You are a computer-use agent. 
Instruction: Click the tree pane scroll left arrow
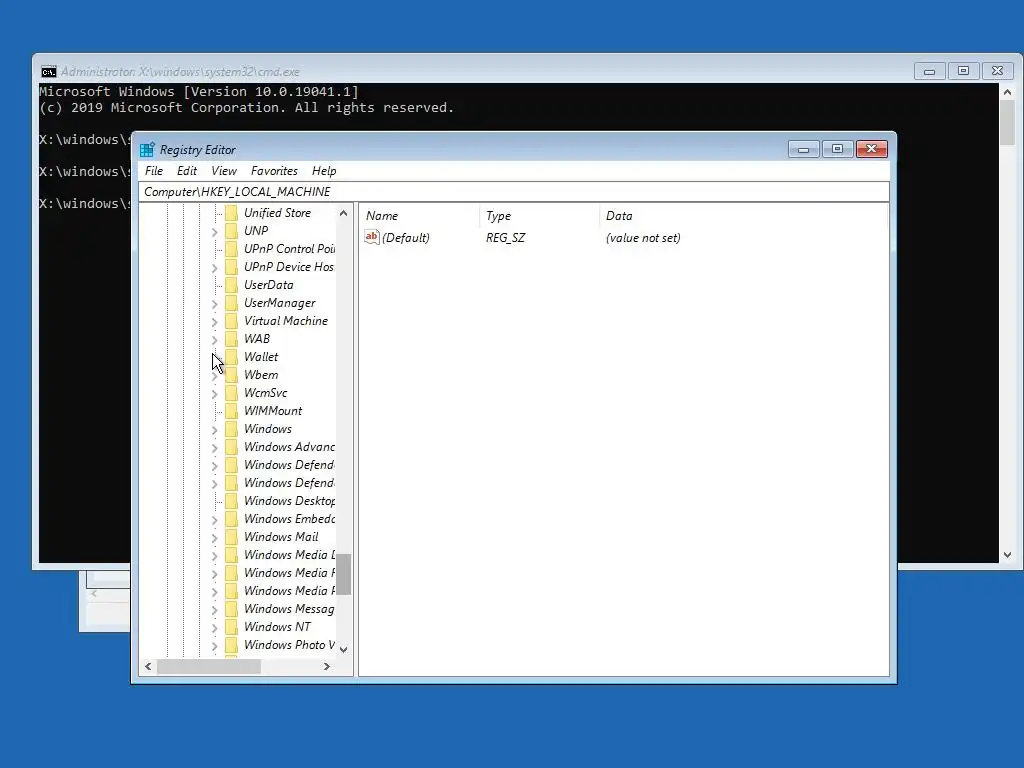[148, 667]
